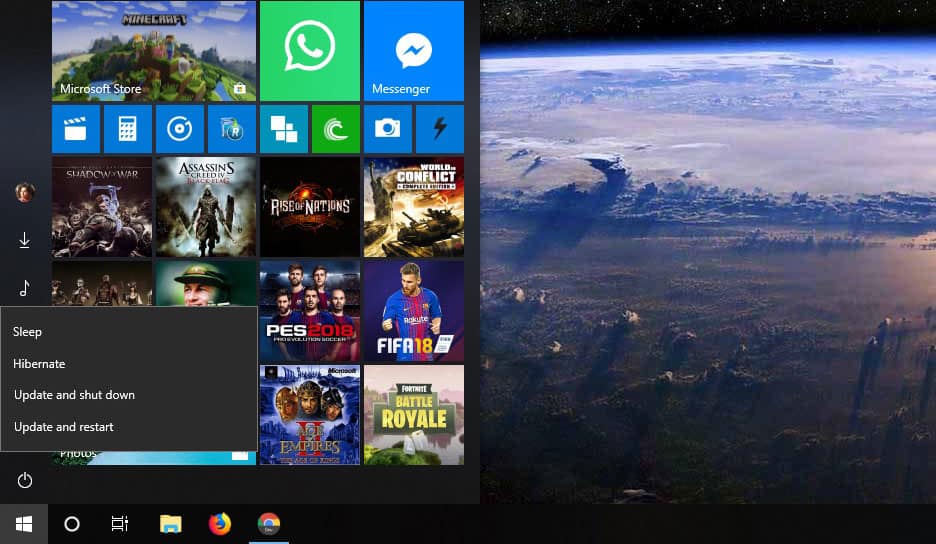Launch Age of Empires II tile

310,415
